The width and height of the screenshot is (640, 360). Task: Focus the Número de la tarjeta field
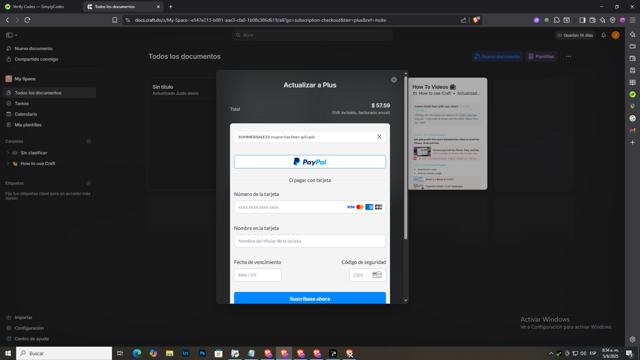(309, 207)
